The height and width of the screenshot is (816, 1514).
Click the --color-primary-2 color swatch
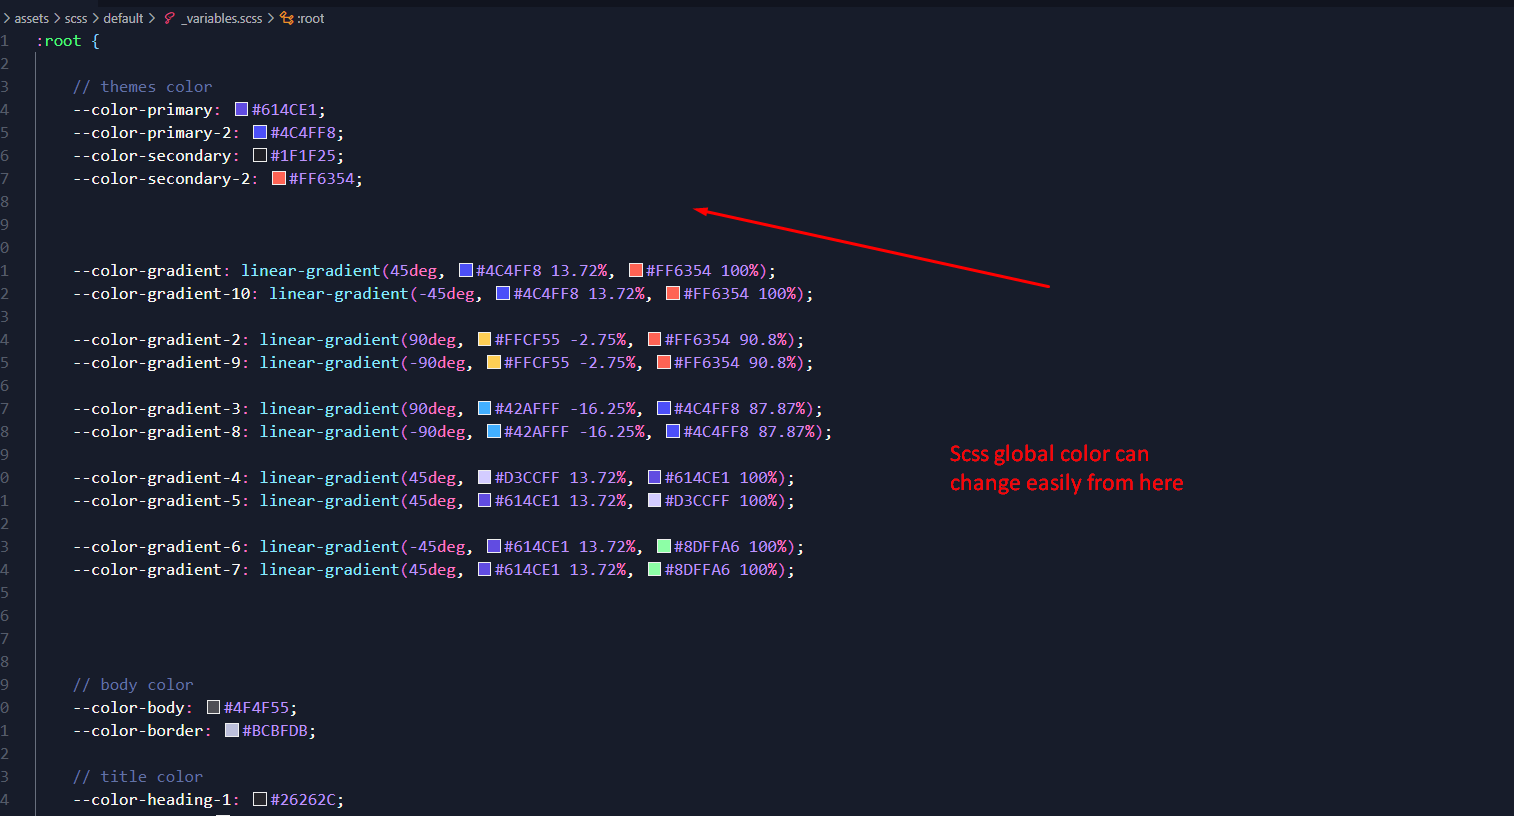[x=260, y=133]
